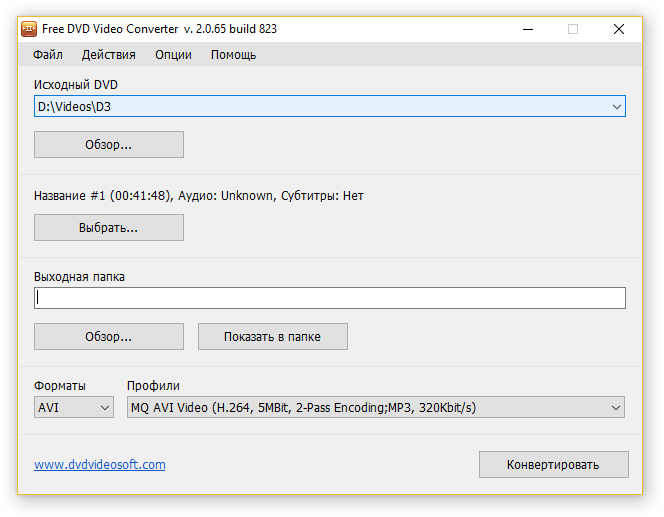Expand the Исходный DVD source path dropdown
Viewport: 664px width, 517px height.
click(x=617, y=107)
